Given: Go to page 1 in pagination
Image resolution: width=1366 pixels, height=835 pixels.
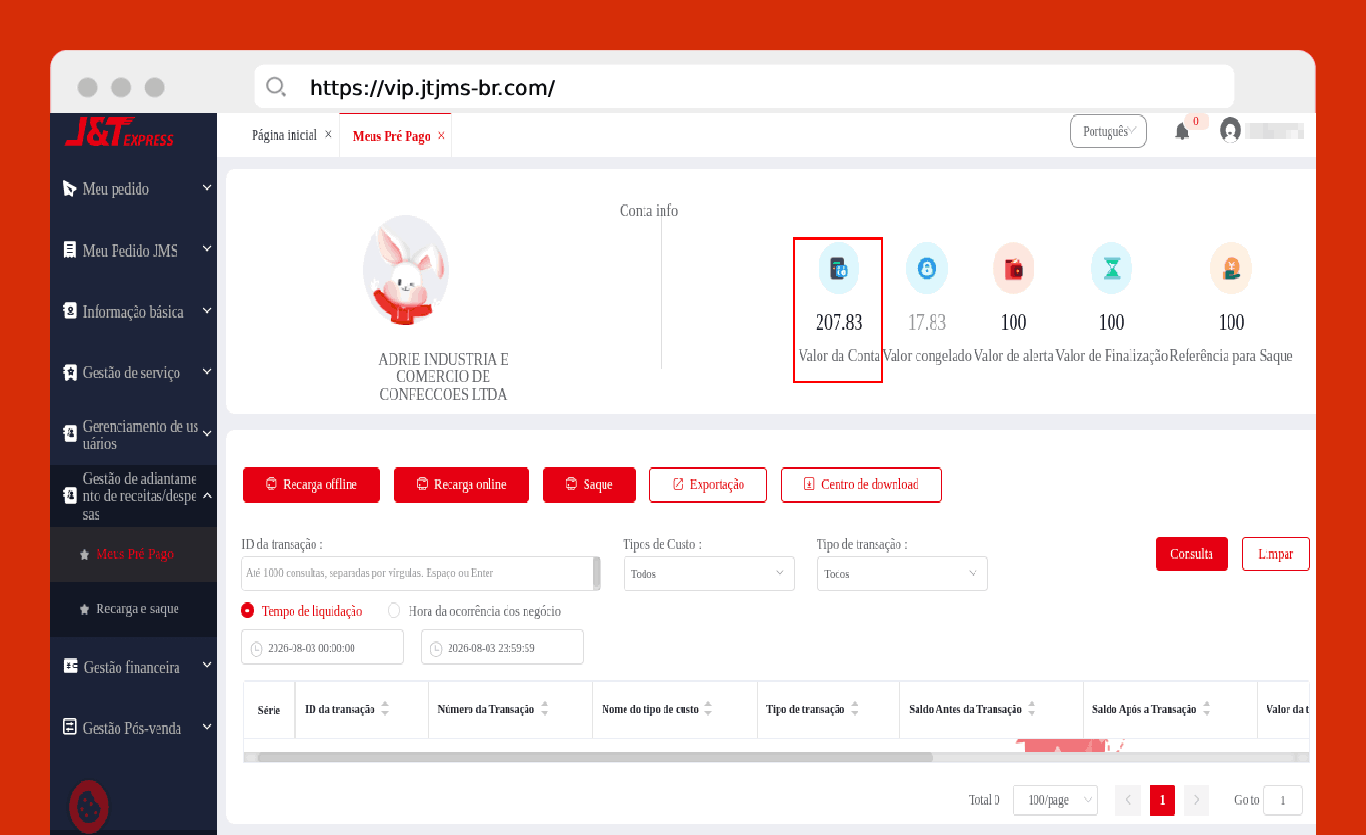Looking at the screenshot, I should click(x=1162, y=800).
